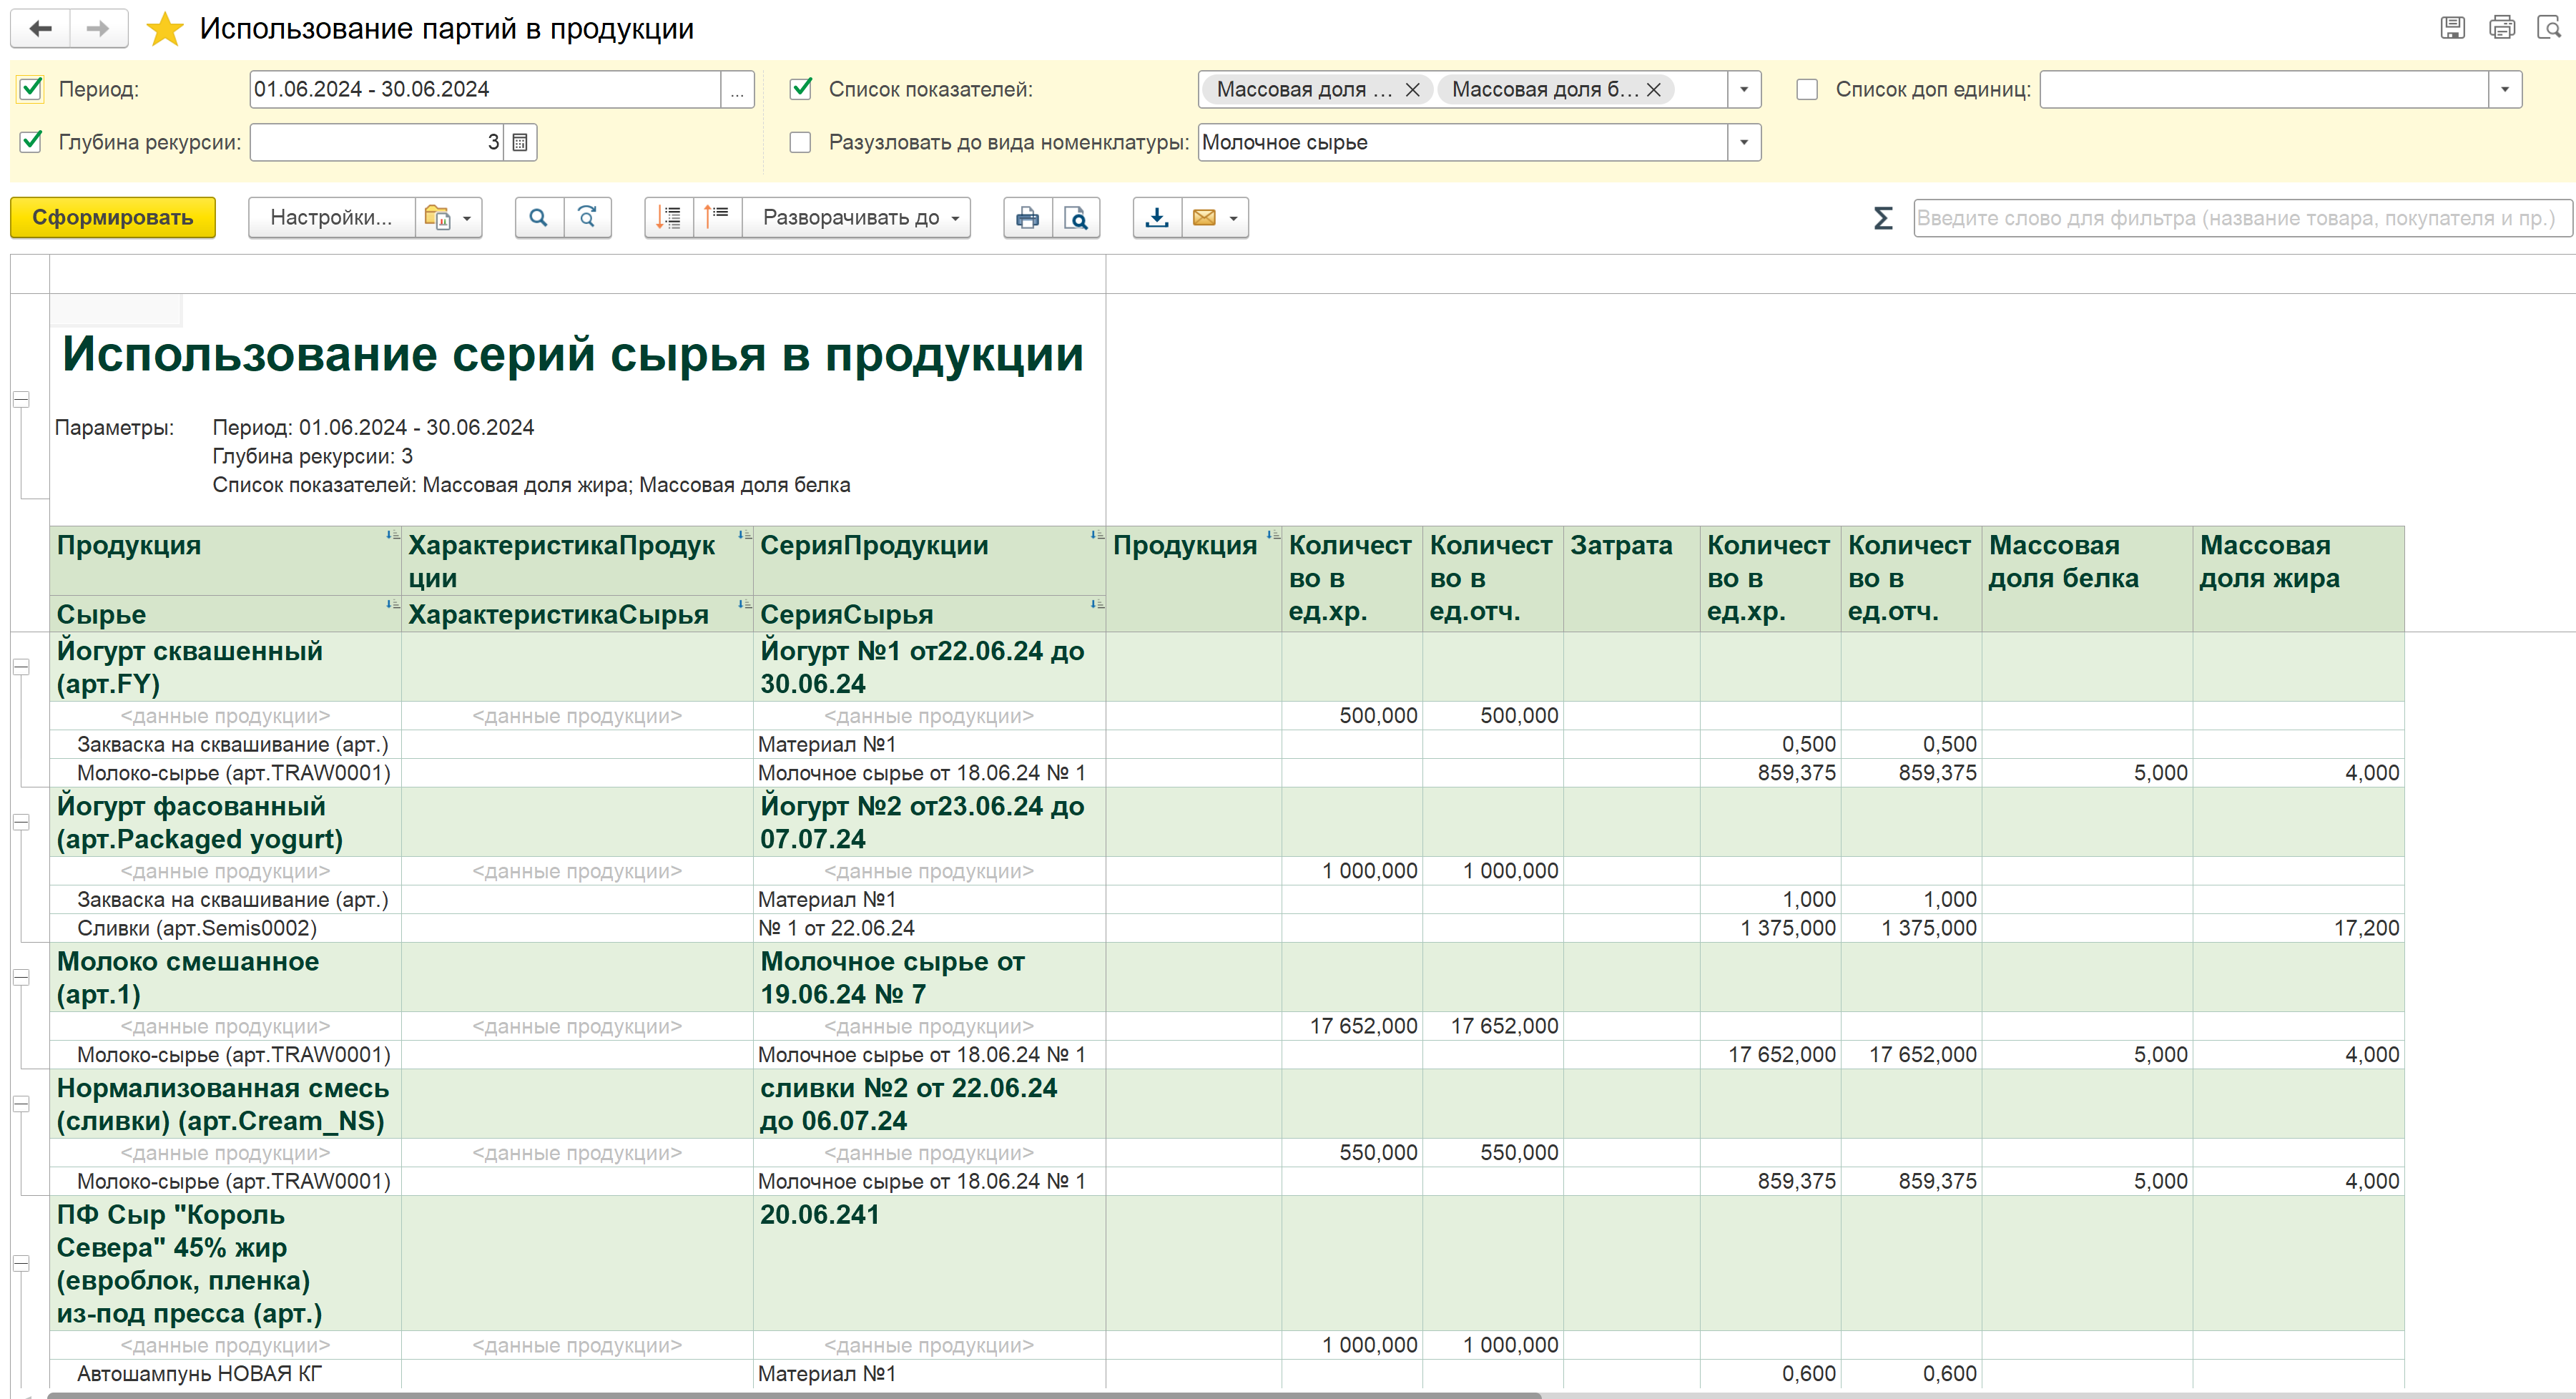Viewport: 2576px width, 1399px height.
Task: Click the recursion depth input field
Action: [x=377, y=142]
